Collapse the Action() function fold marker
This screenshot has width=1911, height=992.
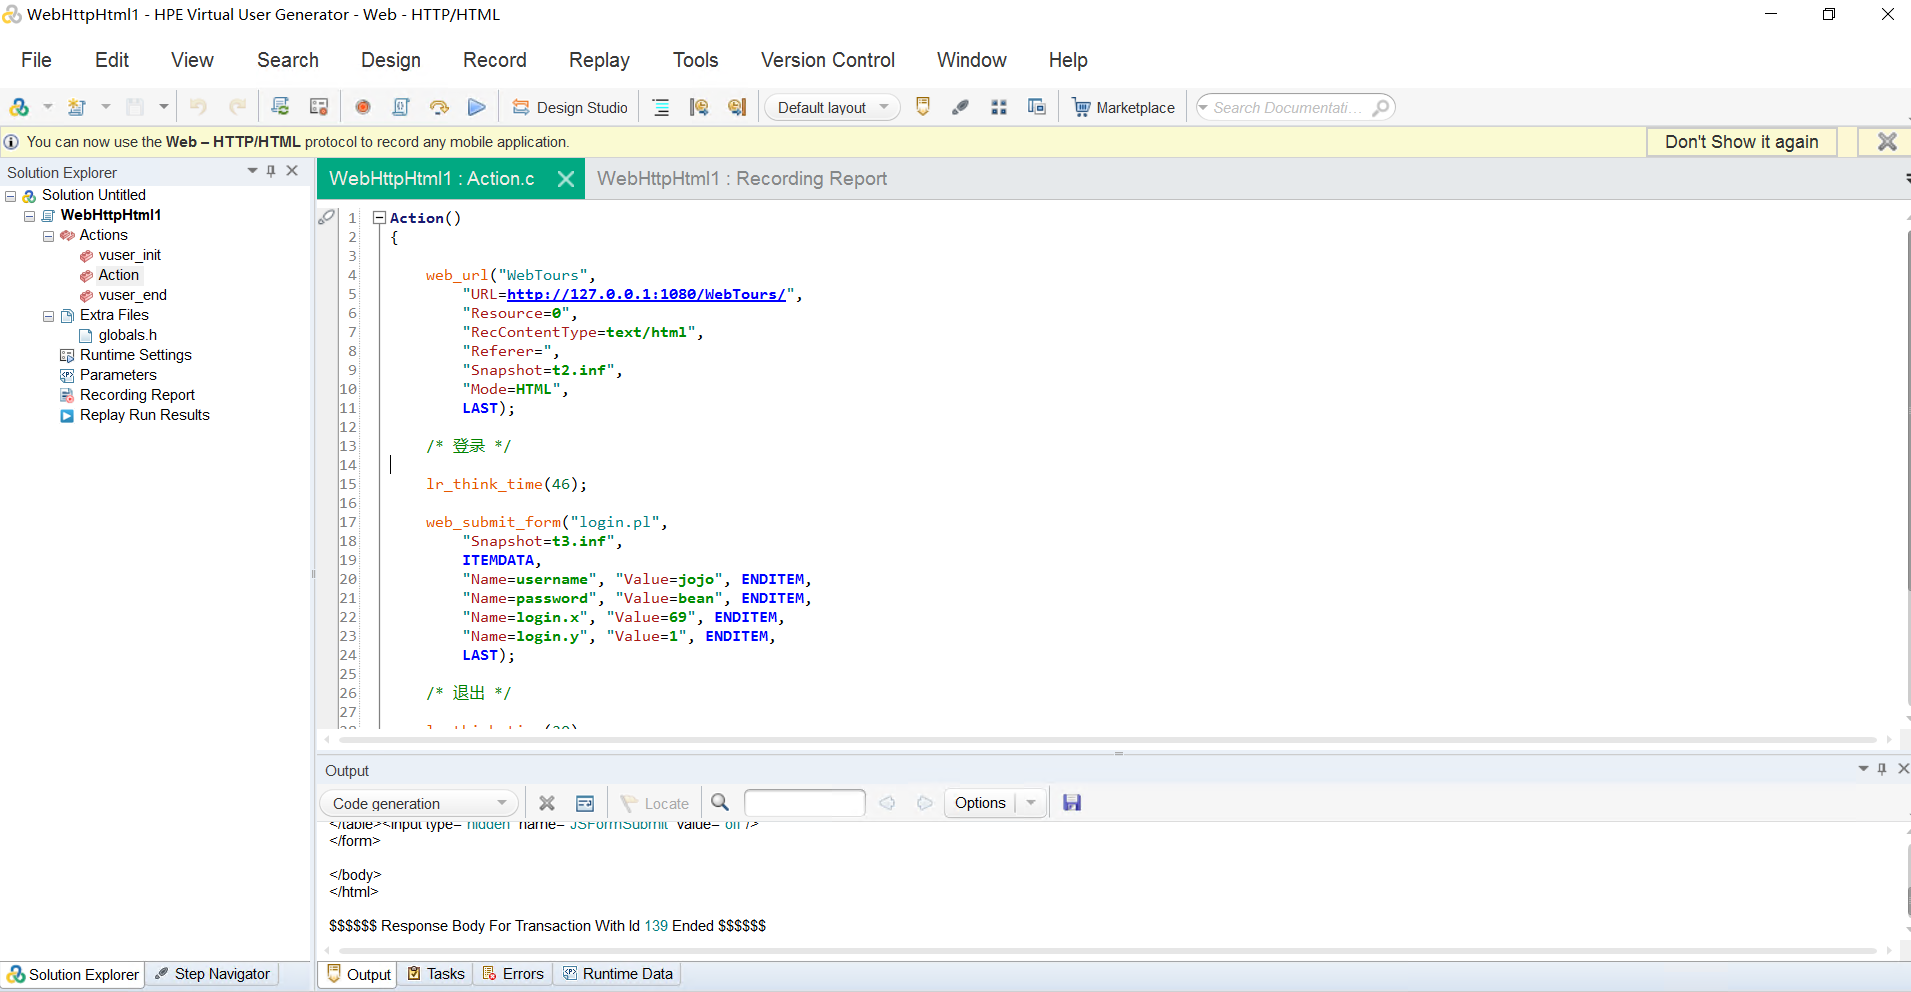[379, 217]
